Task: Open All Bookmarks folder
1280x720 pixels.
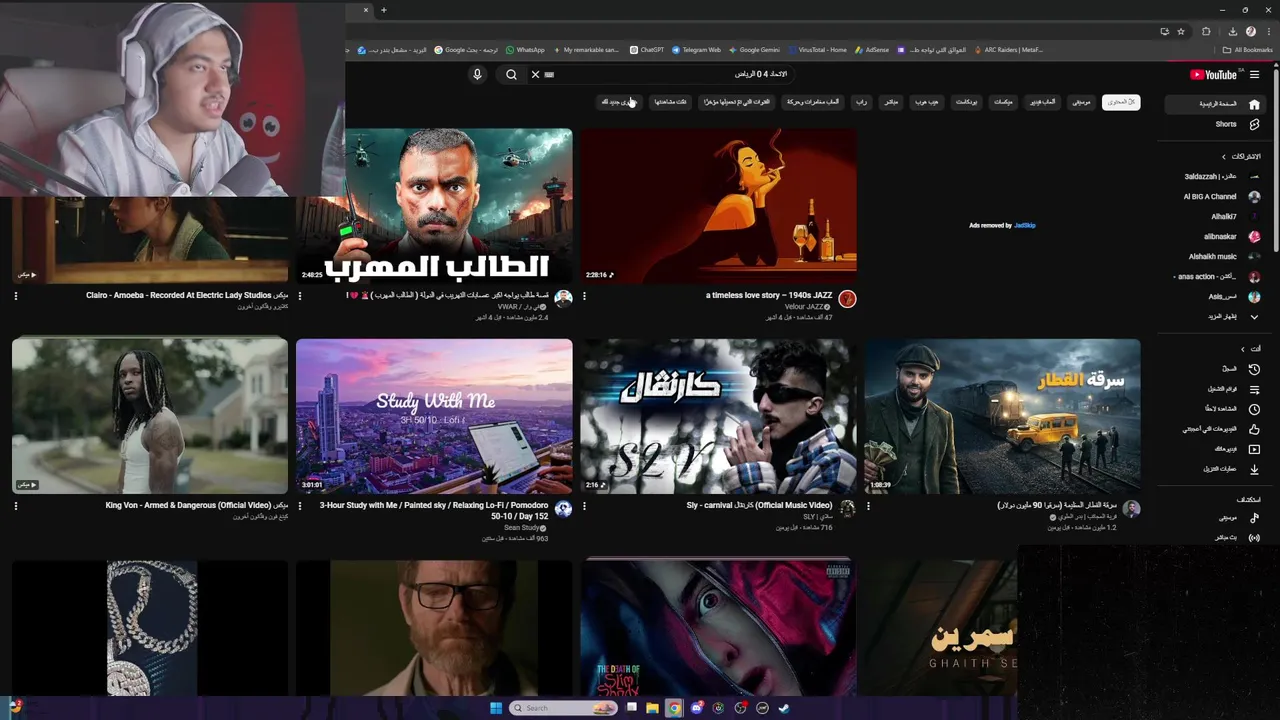Action: pyautogui.click(x=1247, y=50)
